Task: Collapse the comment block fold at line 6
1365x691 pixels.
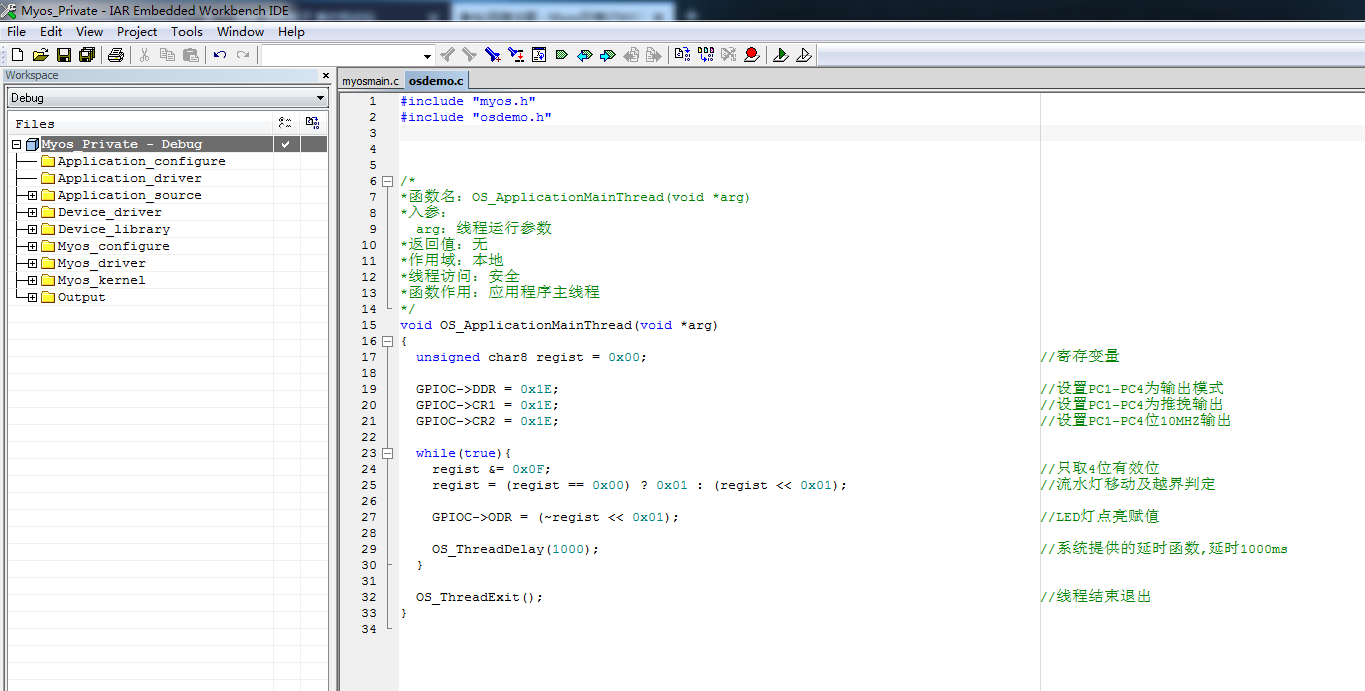Action: tap(387, 181)
